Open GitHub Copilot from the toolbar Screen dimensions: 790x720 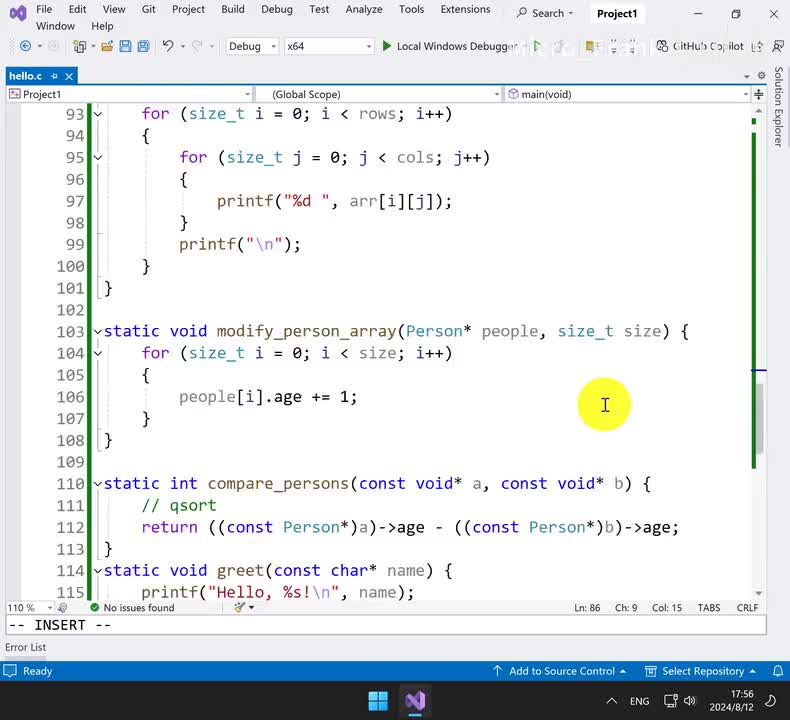[700, 46]
